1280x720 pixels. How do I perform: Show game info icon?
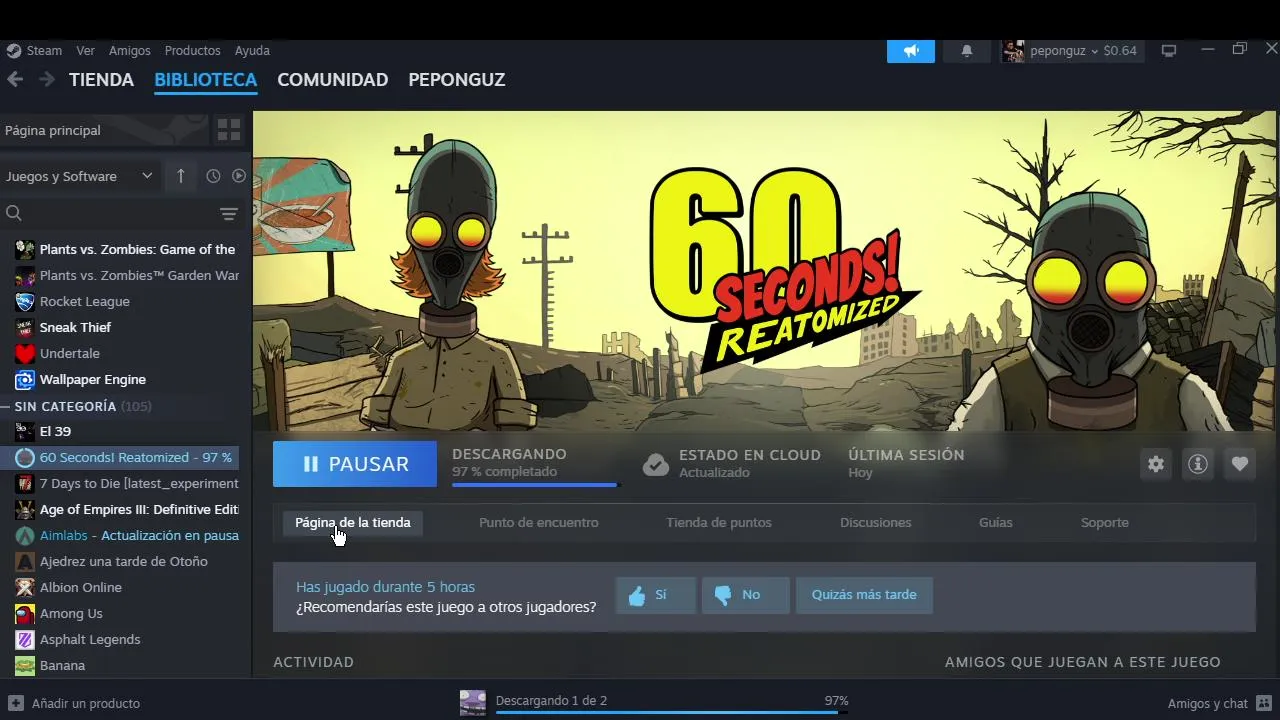(1198, 464)
